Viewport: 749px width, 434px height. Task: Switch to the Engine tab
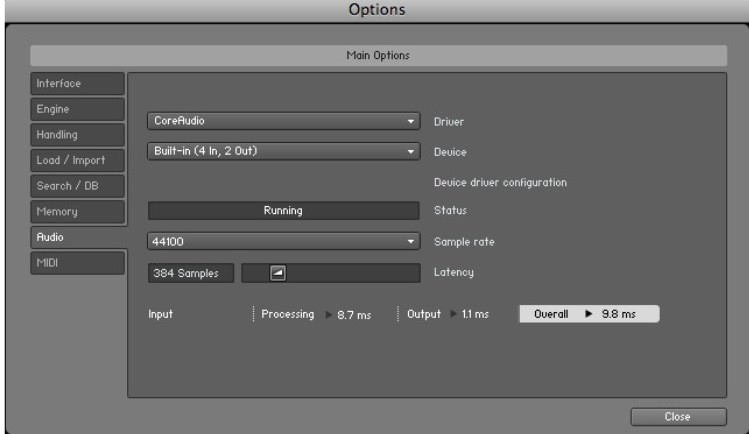coord(78,109)
